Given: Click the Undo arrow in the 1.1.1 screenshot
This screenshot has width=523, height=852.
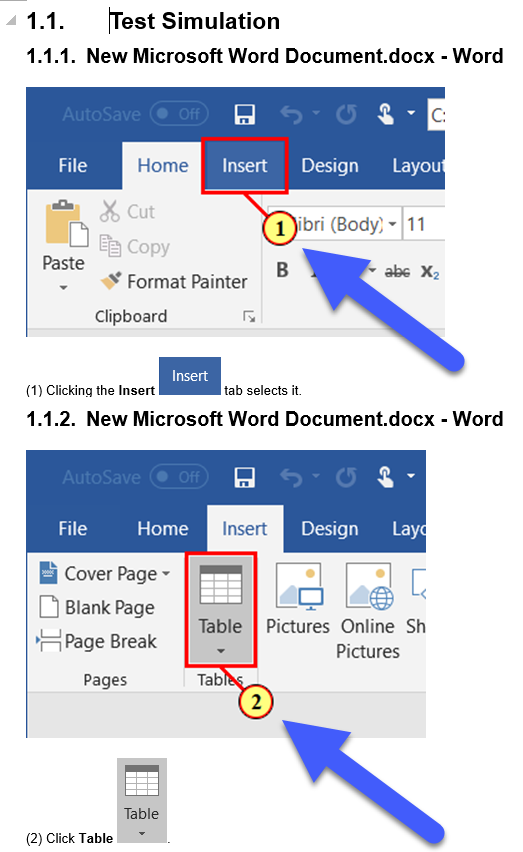Looking at the screenshot, I should 291,114.
